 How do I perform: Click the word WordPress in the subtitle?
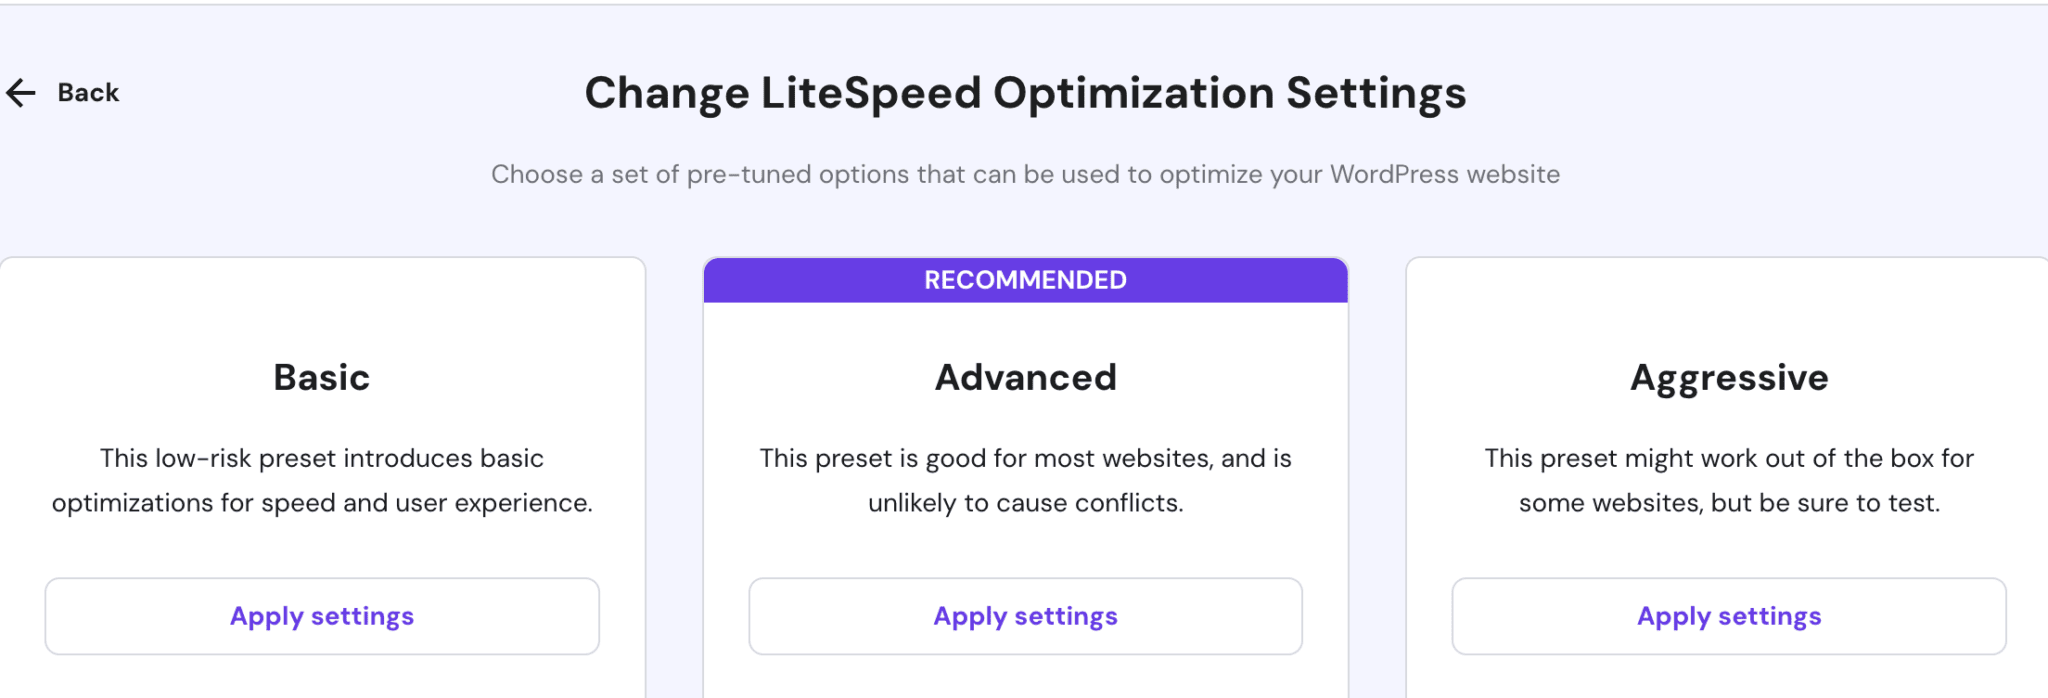click(x=1394, y=174)
